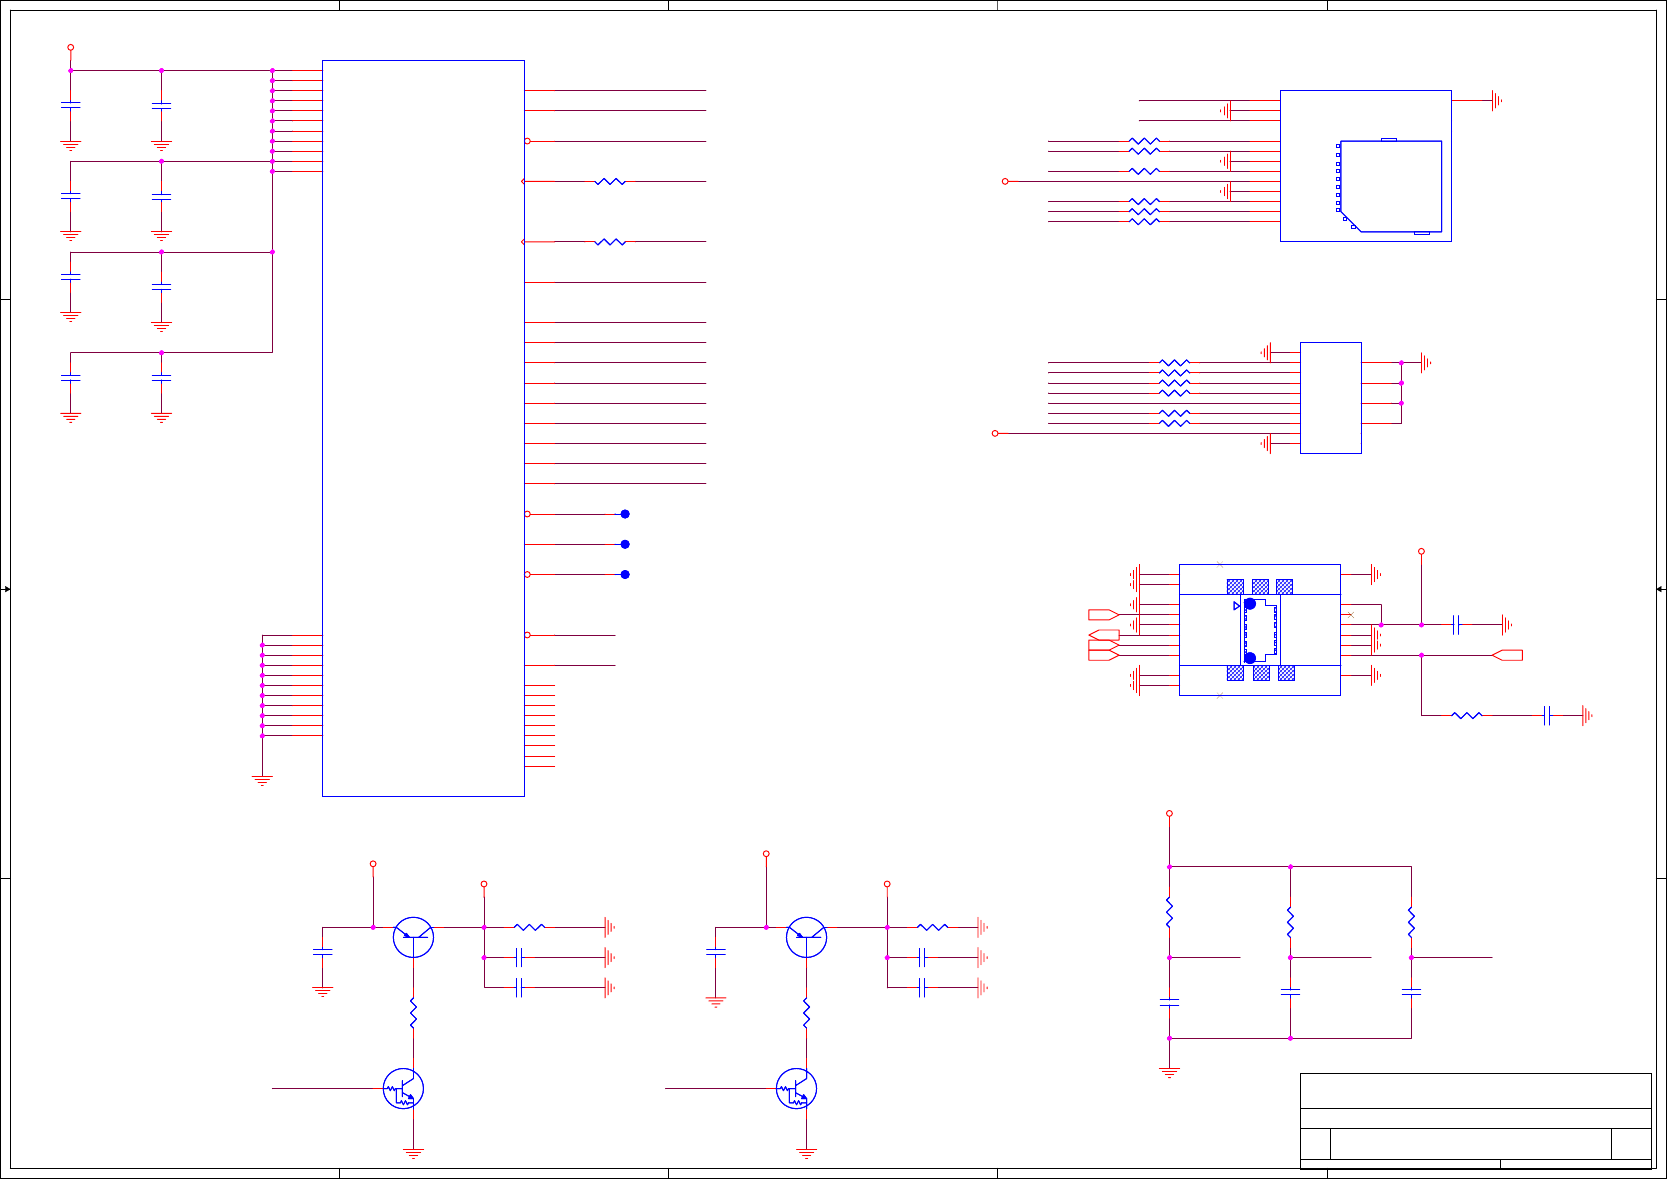Select middle resistor in three-branch RC network
Viewport: 1667px width, 1179px height.
tap(1290, 922)
